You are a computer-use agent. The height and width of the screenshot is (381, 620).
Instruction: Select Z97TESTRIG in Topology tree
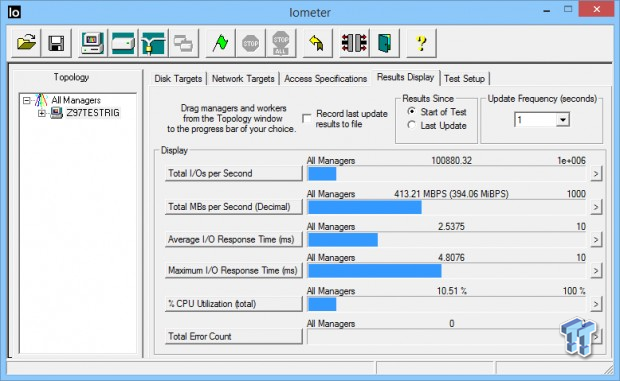[x=93, y=113]
